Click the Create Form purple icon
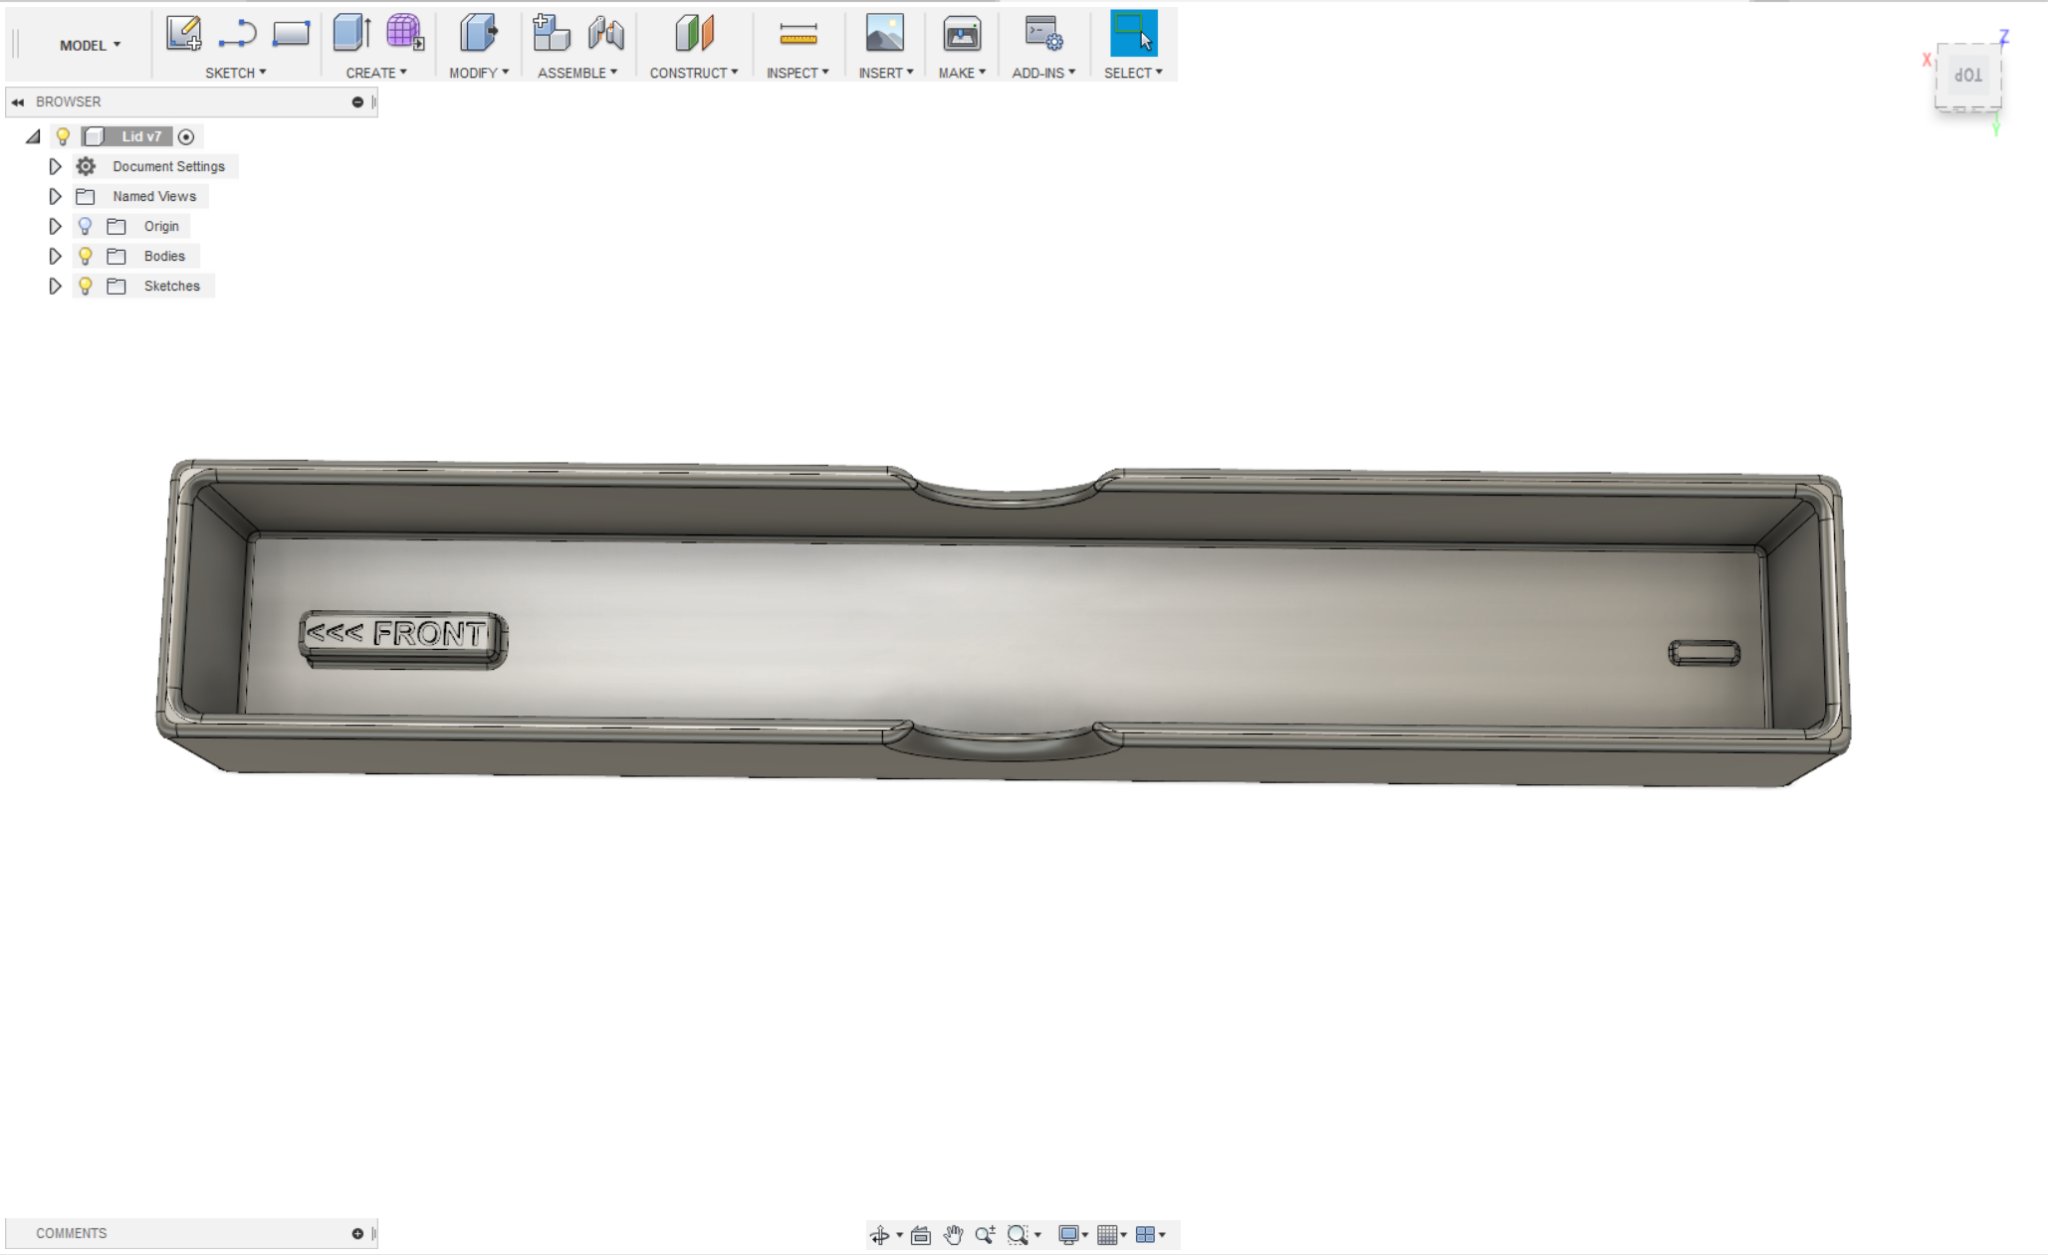Image resolution: width=2048 pixels, height=1255 pixels. pyautogui.click(x=404, y=33)
